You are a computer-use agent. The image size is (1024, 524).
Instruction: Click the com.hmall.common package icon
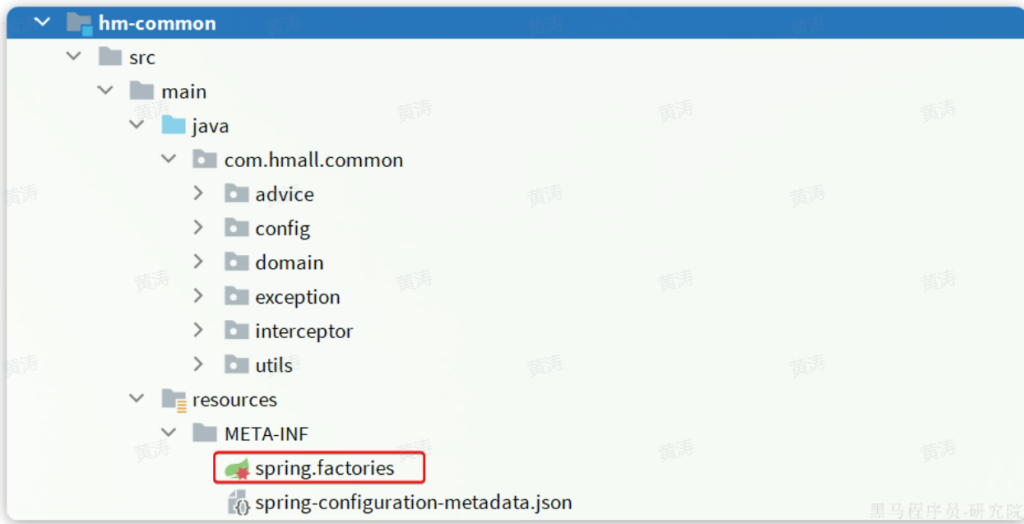(x=205, y=160)
